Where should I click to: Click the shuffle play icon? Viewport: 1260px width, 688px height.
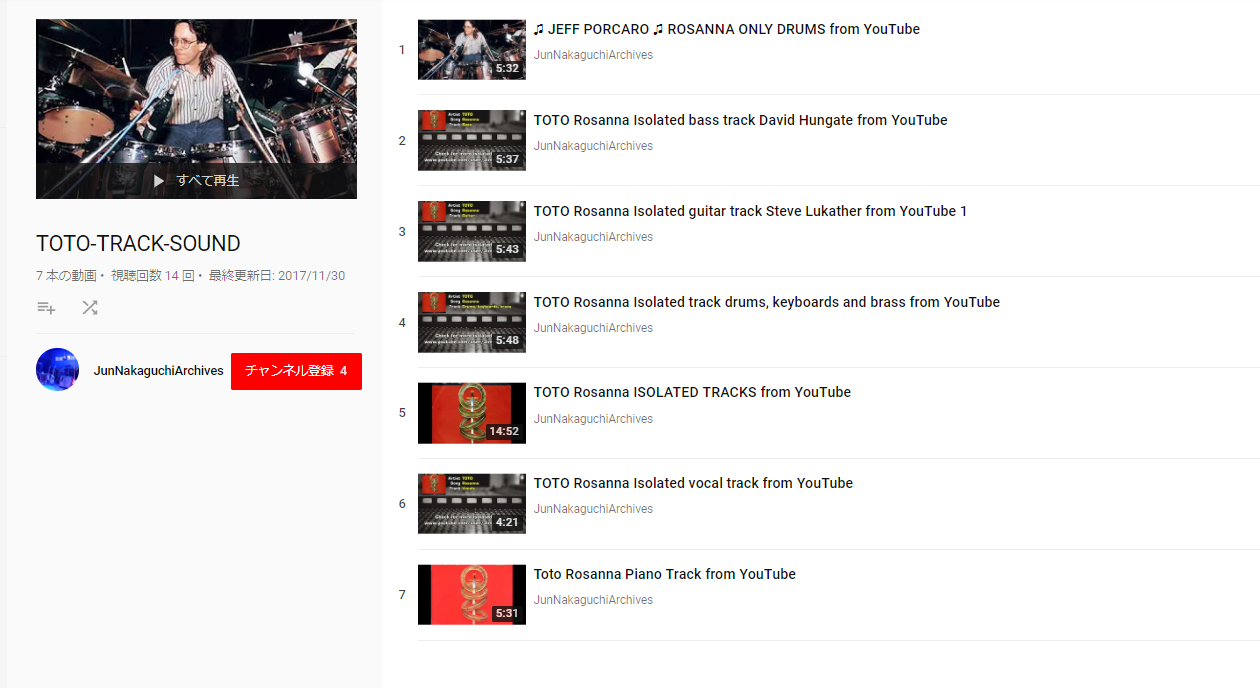(x=90, y=308)
